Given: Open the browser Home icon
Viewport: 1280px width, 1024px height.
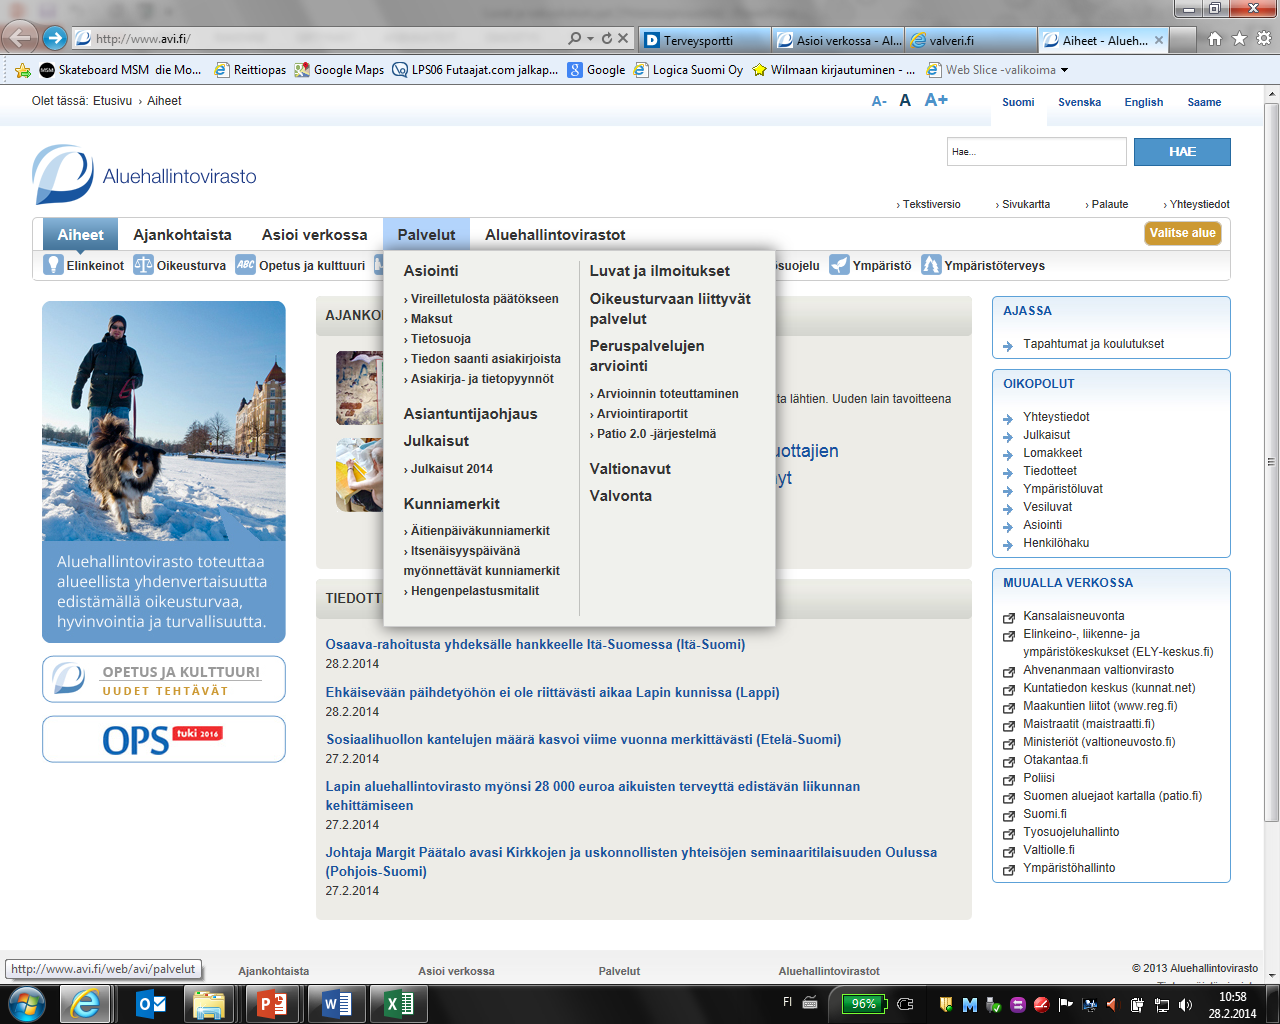Looking at the screenshot, I should (x=1215, y=39).
